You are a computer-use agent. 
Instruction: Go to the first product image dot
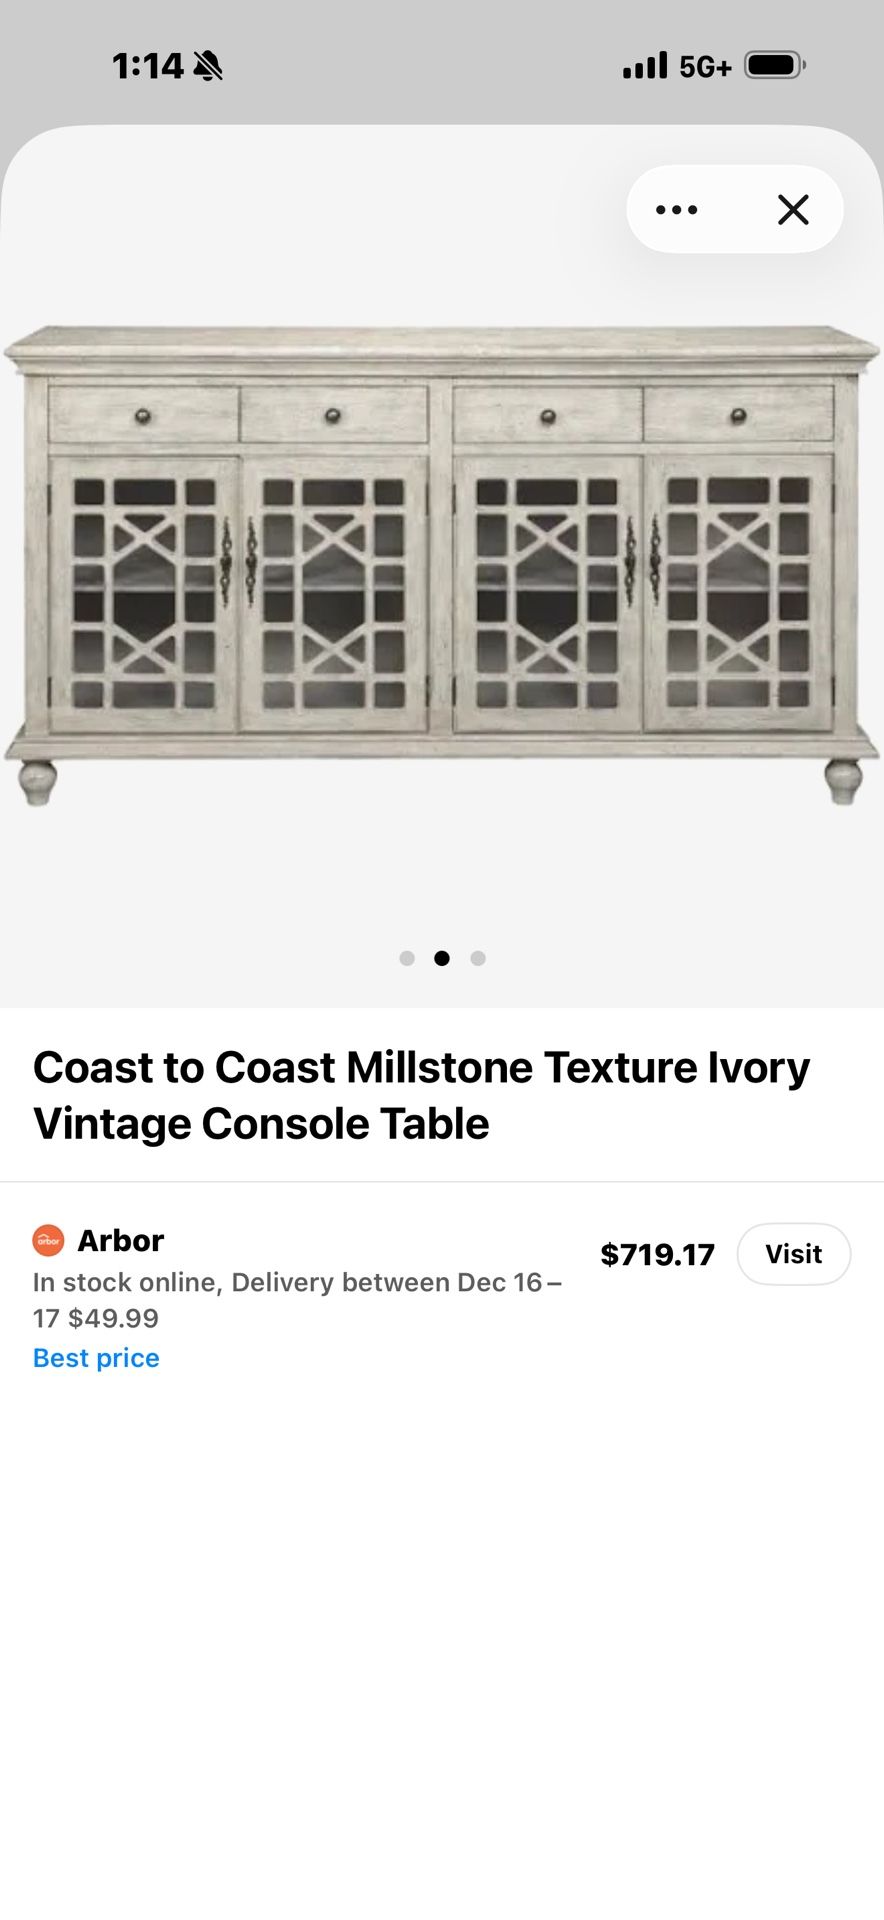point(407,958)
